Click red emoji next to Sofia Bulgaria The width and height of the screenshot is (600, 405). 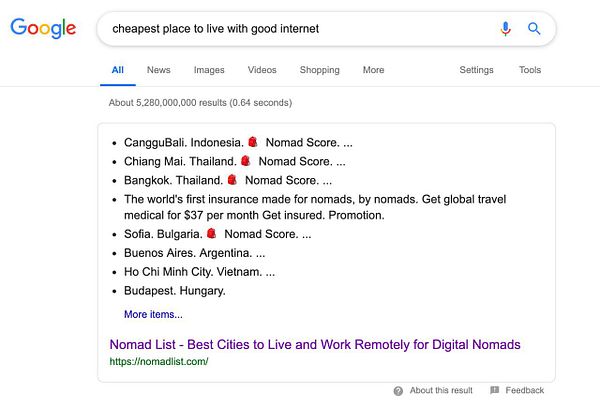pyautogui.click(x=212, y=234)
